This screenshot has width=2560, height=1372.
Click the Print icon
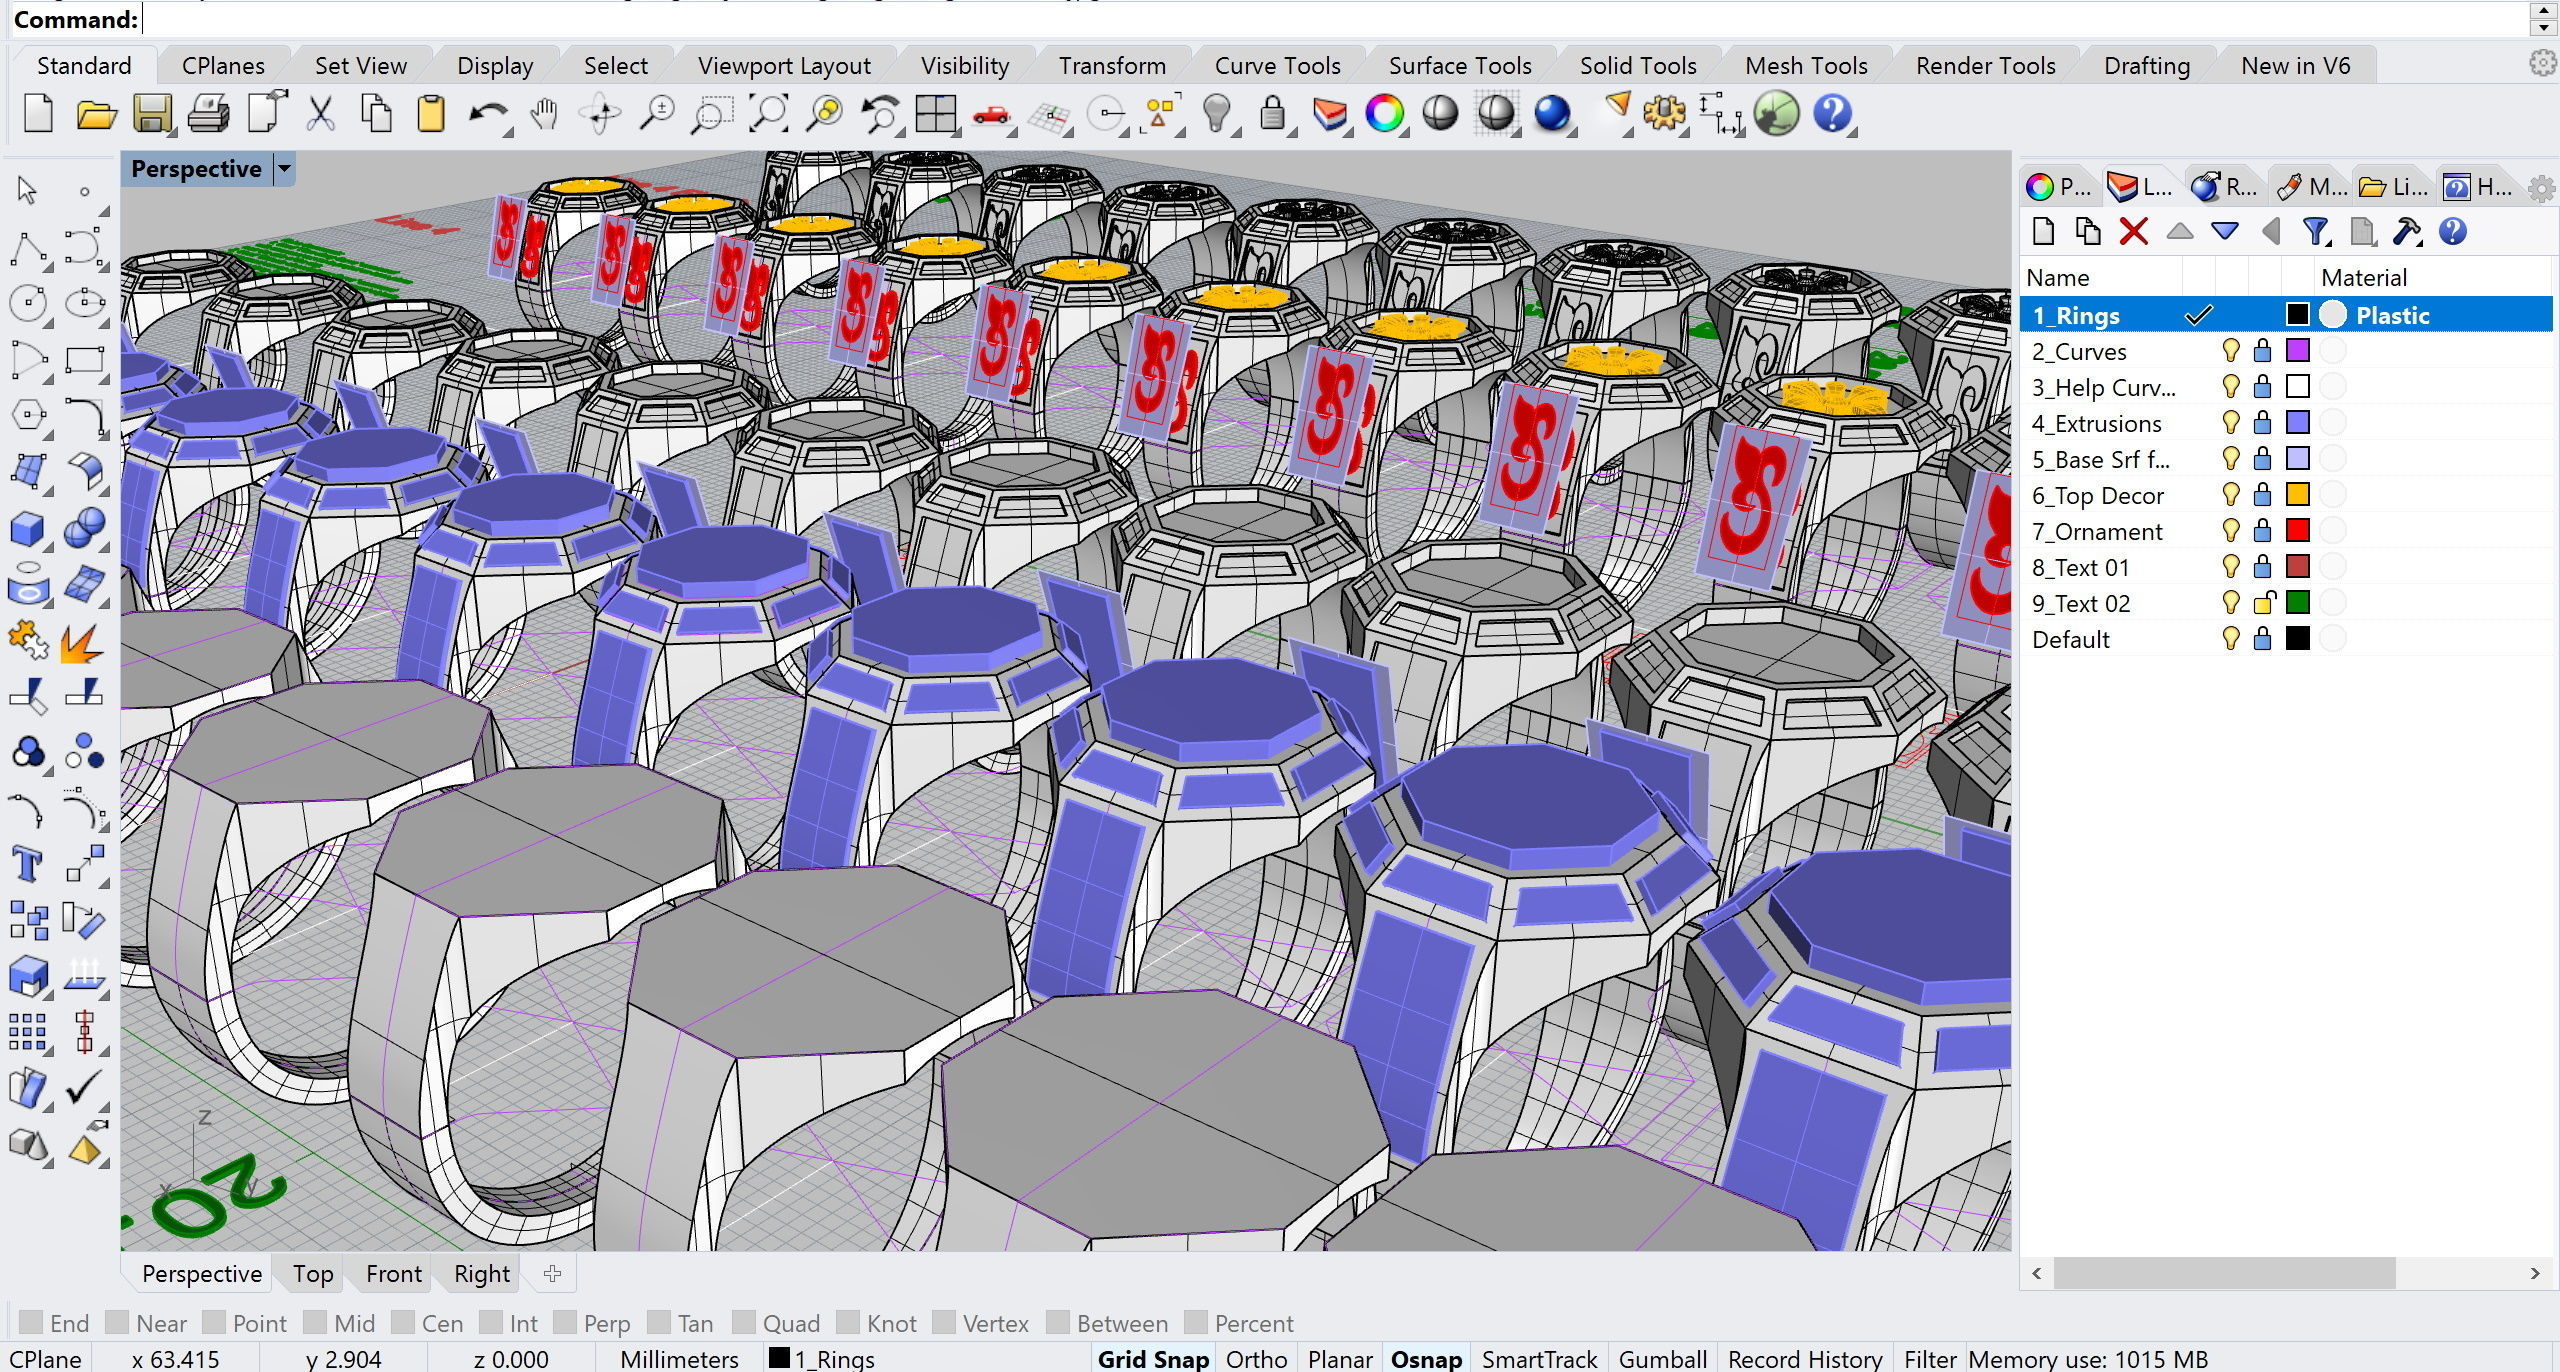click(209, 114)
